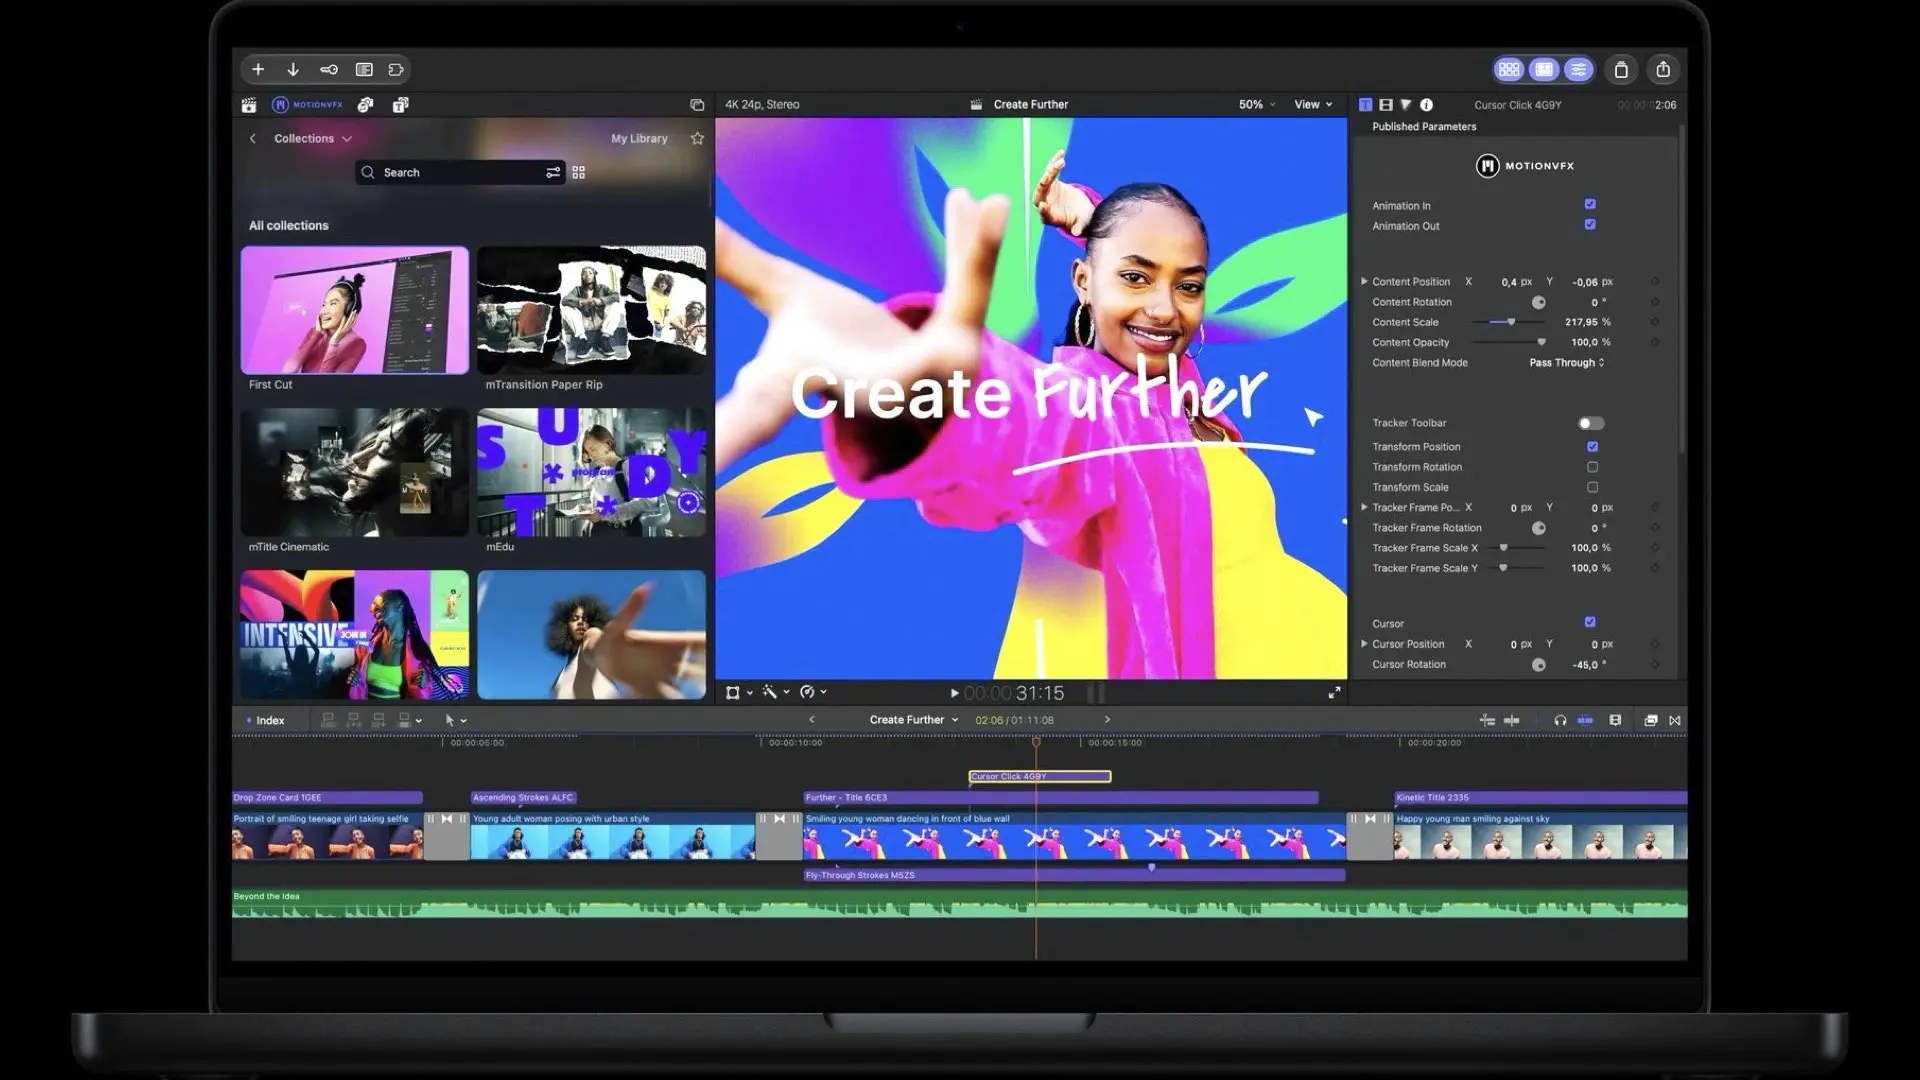Select the Kinetic Title 2335 timeline clip

pos(1540,797)
